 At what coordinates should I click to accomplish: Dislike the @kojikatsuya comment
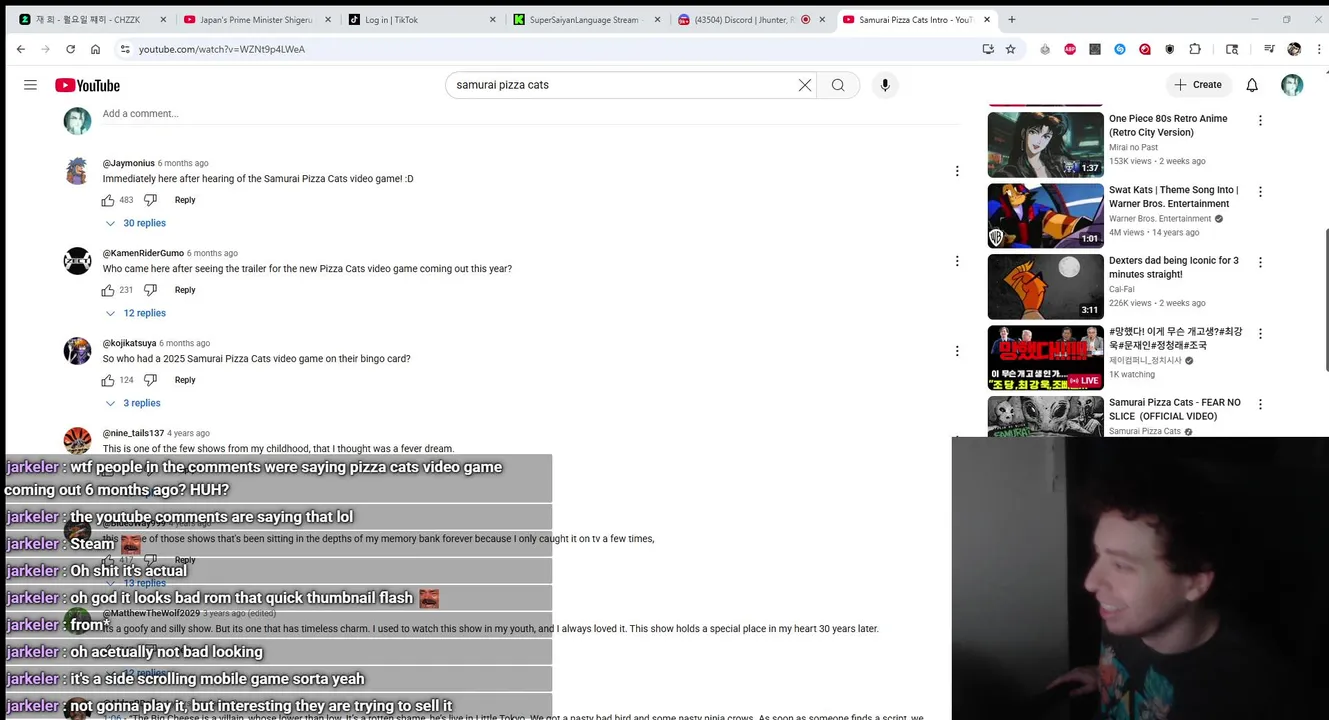tap(150, 380)
